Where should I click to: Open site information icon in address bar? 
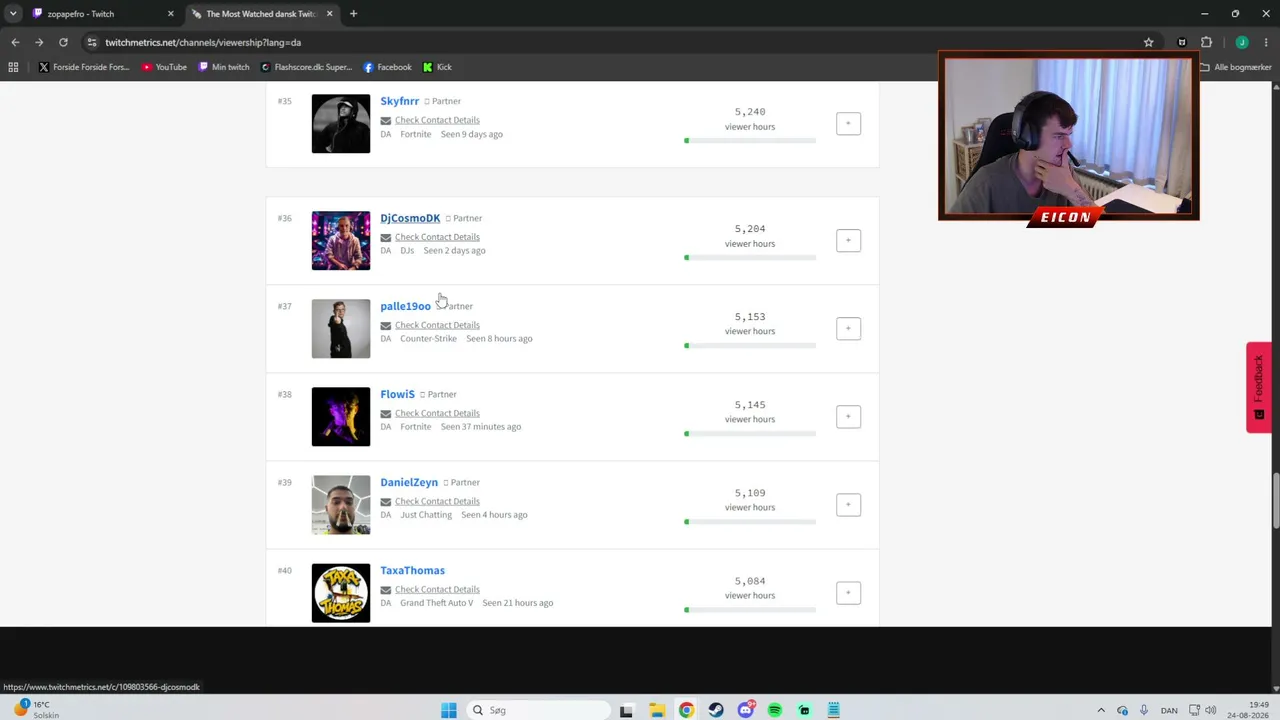(92, 42)
